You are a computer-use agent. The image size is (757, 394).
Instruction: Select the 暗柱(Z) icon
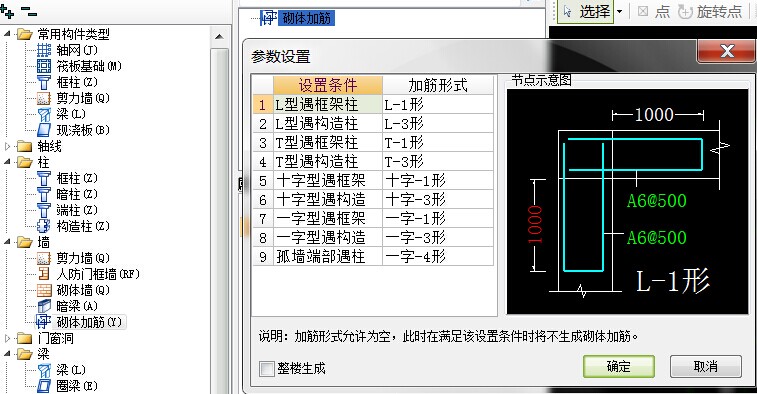[44, 194]
